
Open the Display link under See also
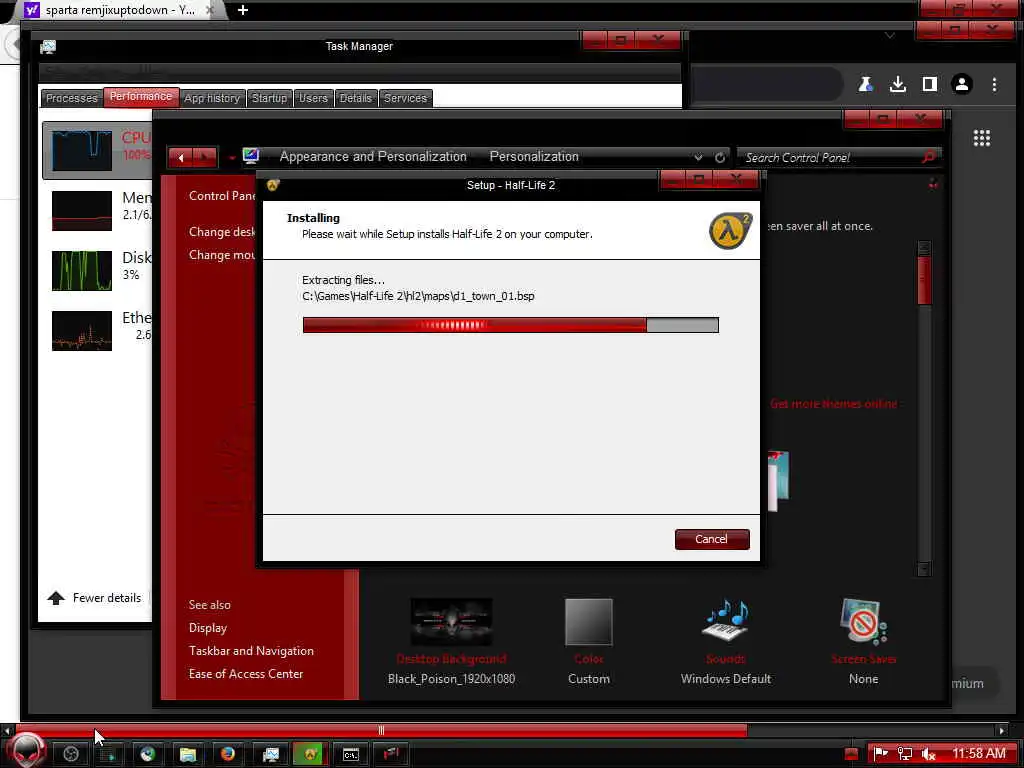pyautogui.click(x=208, y=628)
